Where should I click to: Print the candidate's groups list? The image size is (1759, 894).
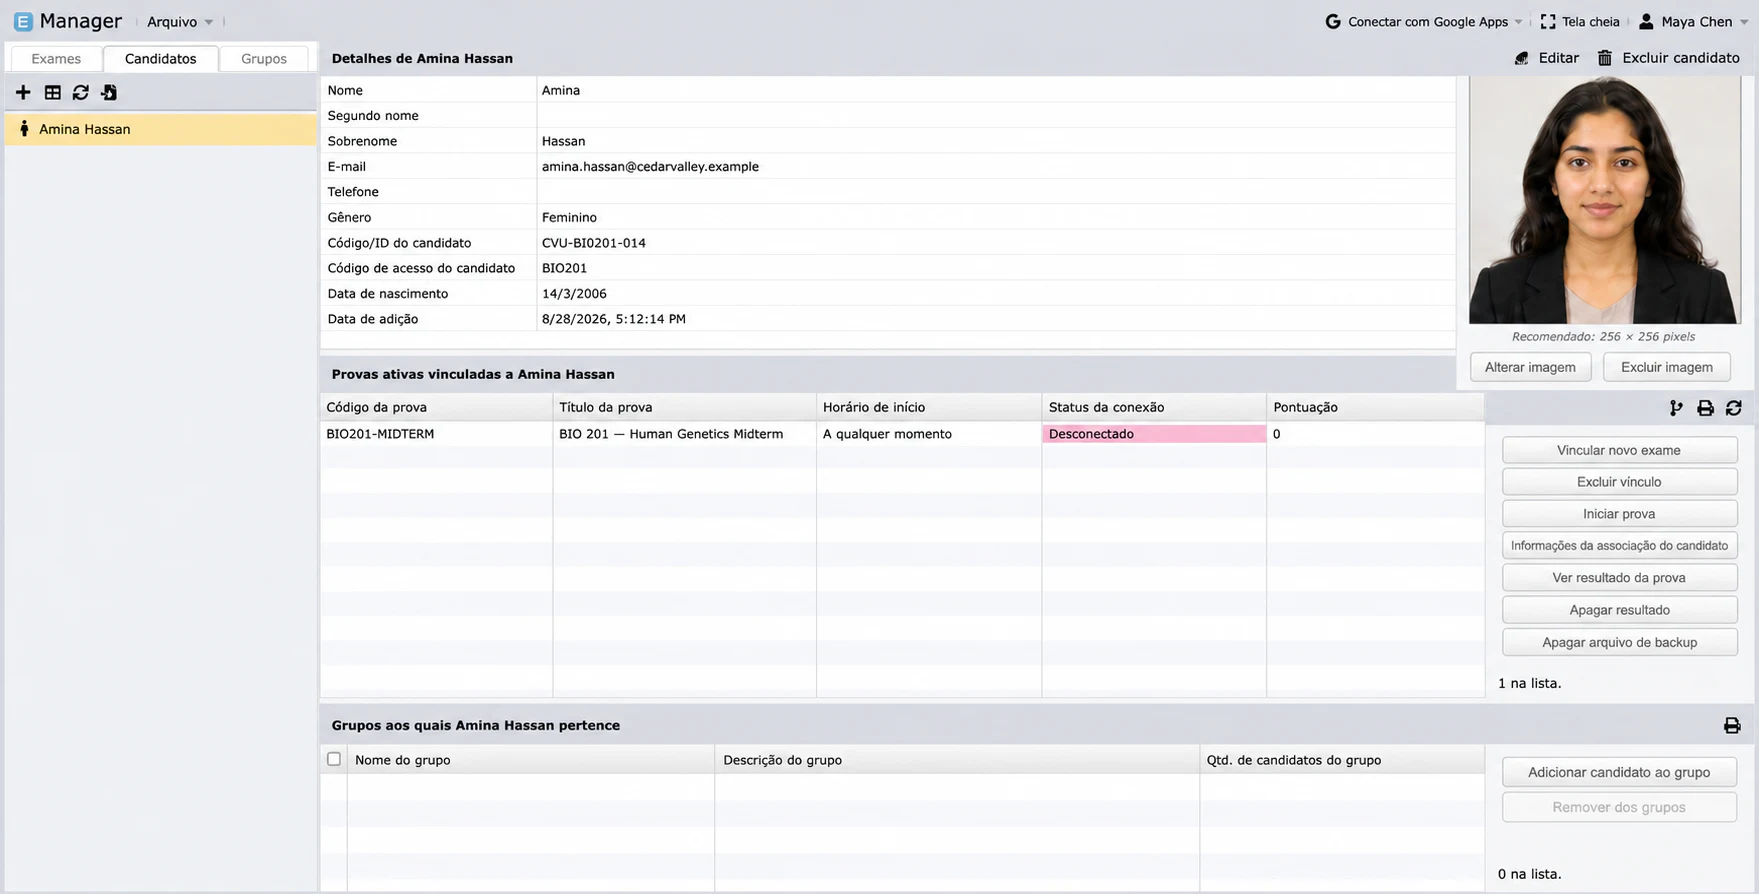(1732, 726)
